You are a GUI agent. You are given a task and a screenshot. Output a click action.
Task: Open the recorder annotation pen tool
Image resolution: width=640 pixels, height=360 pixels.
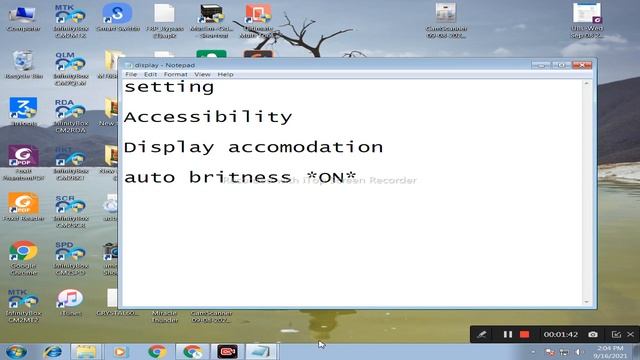(482, 334)
